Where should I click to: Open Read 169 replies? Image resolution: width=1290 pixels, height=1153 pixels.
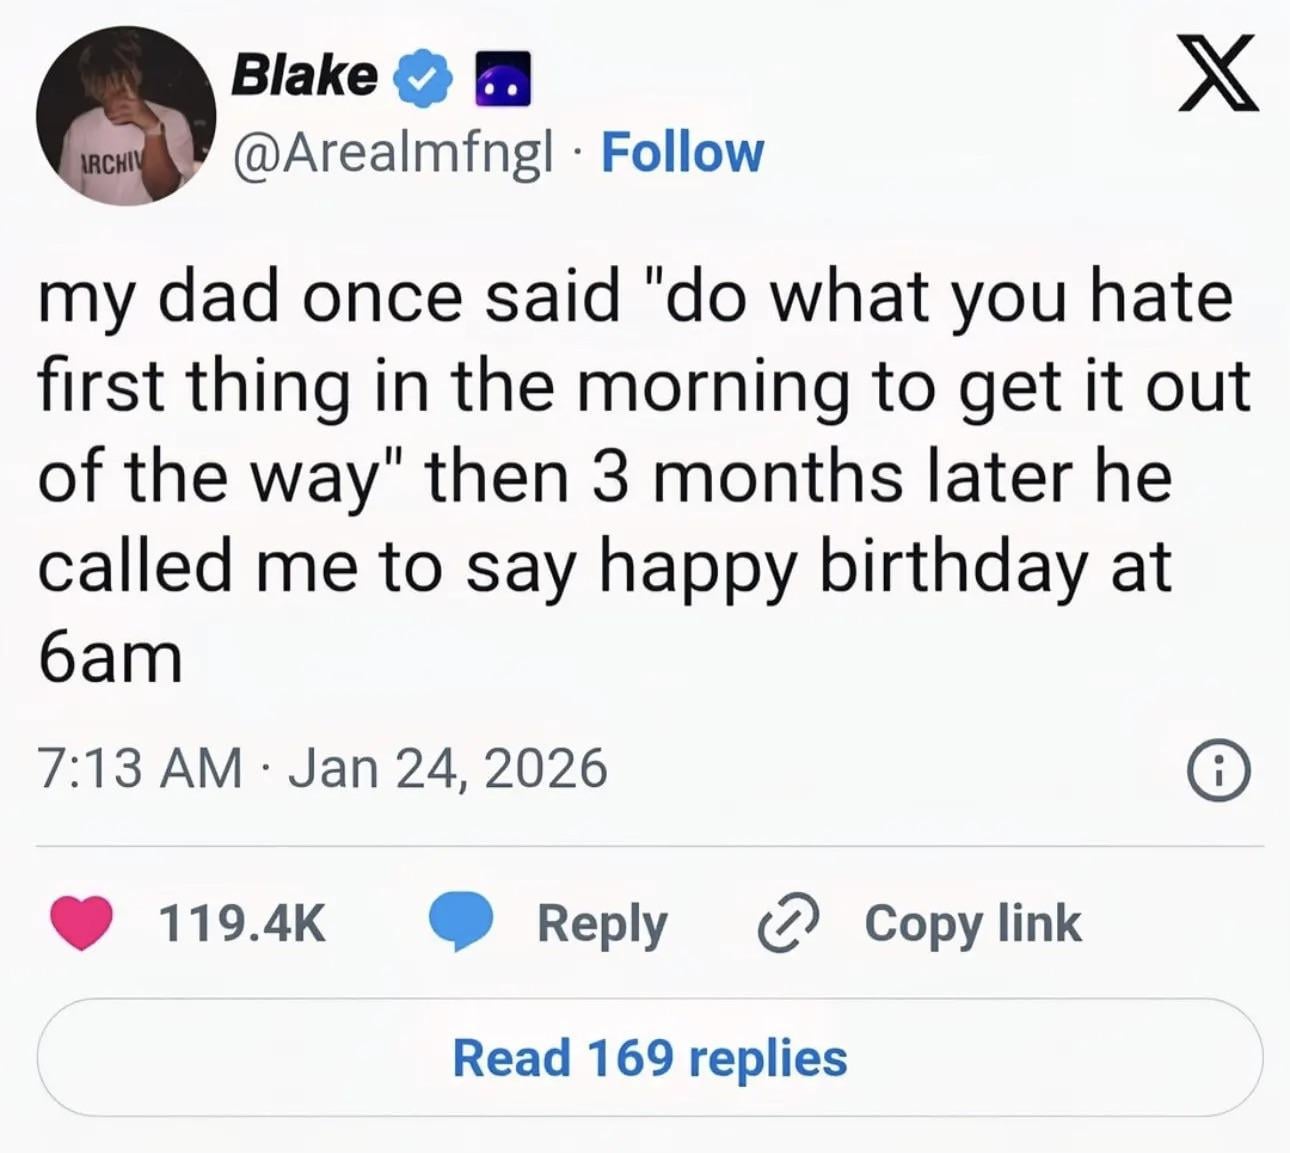tap(650, 1057)
